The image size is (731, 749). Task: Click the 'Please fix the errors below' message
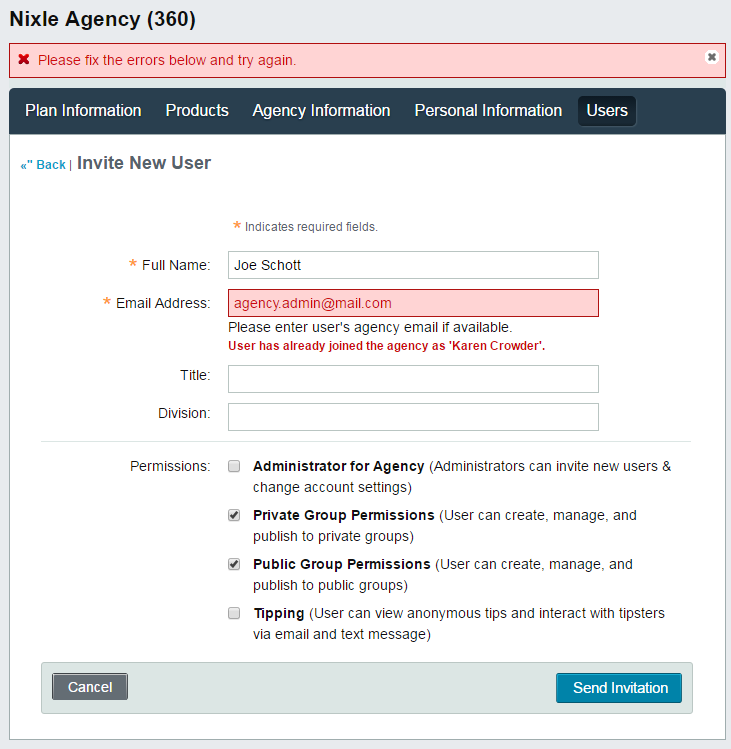pyautogui.click(x=167, y=60)
